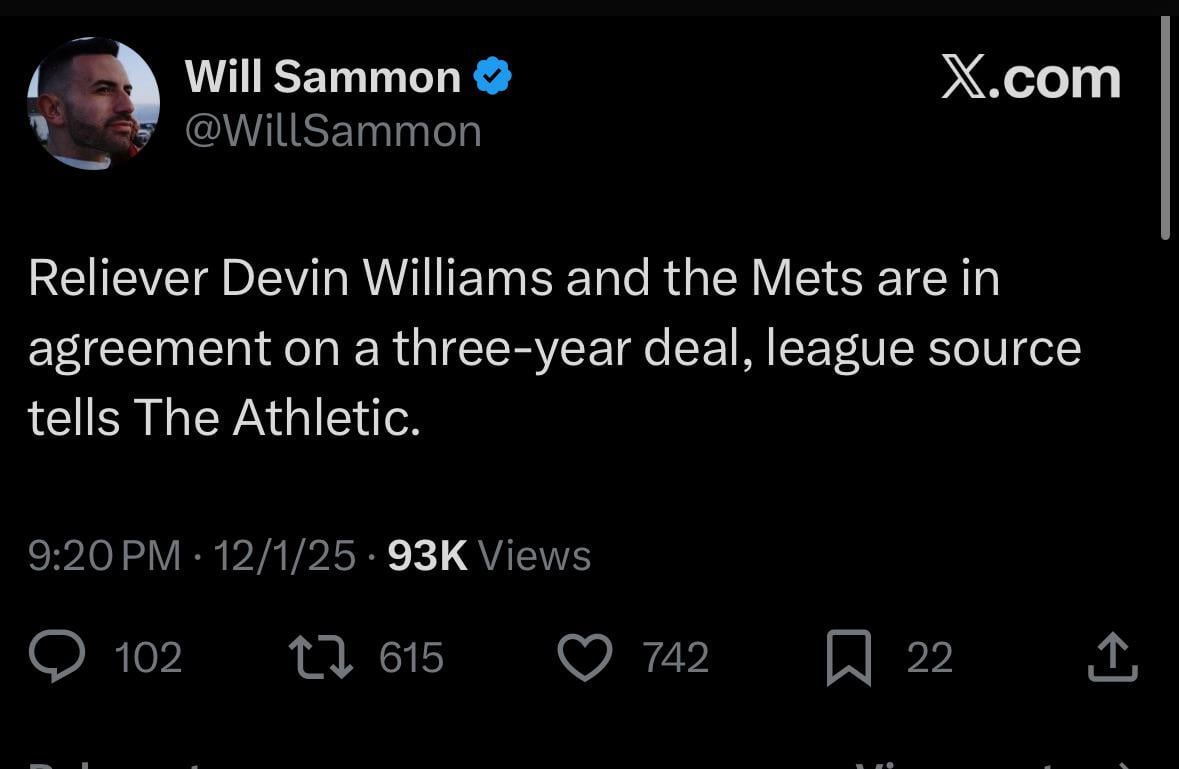The height and width of the screenshot is (769, 1179).
Task: Select the heart icon under the tweet
Action: (586, 657)
